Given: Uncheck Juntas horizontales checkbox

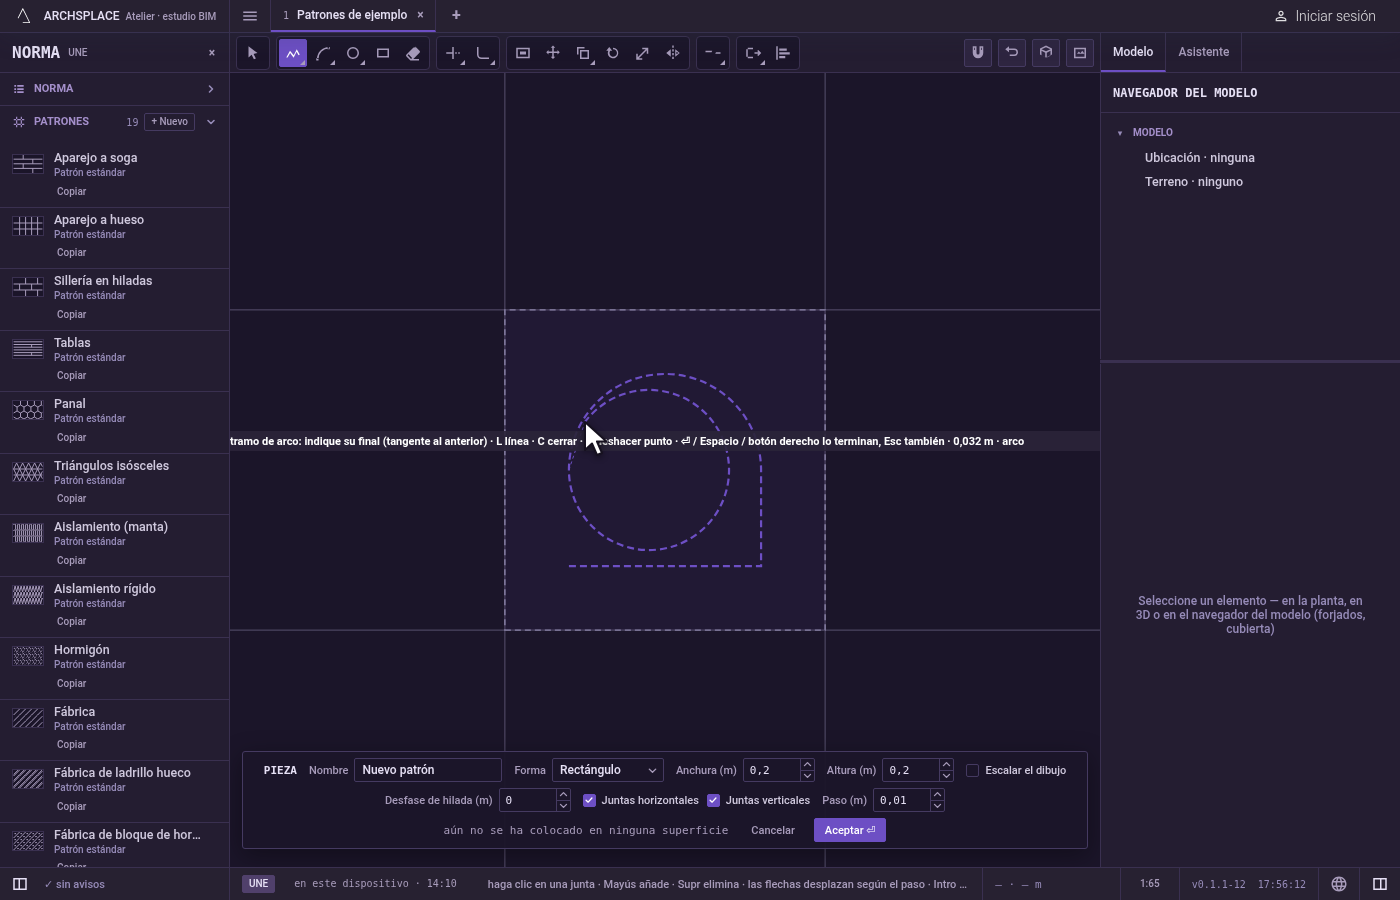Looking at the screenshot, I should [589, 800].
